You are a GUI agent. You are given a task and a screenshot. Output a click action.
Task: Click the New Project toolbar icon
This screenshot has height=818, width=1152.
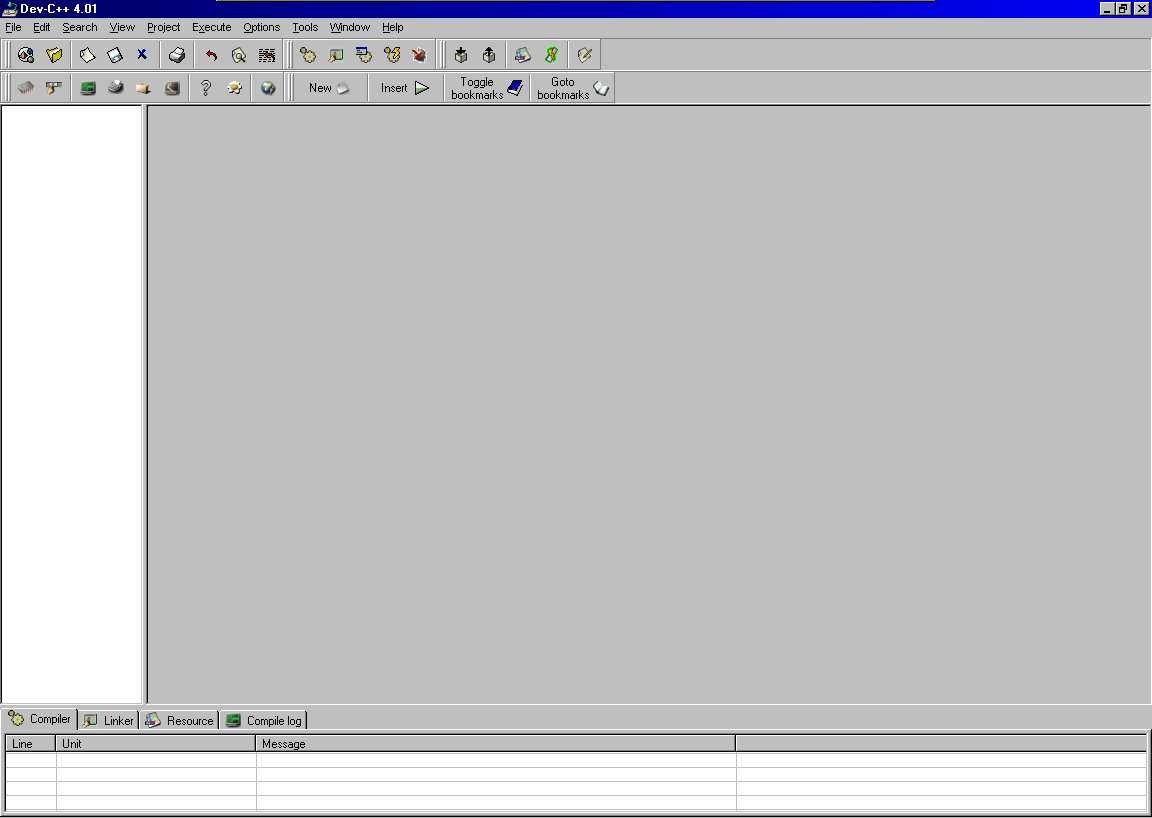[26, 55]
